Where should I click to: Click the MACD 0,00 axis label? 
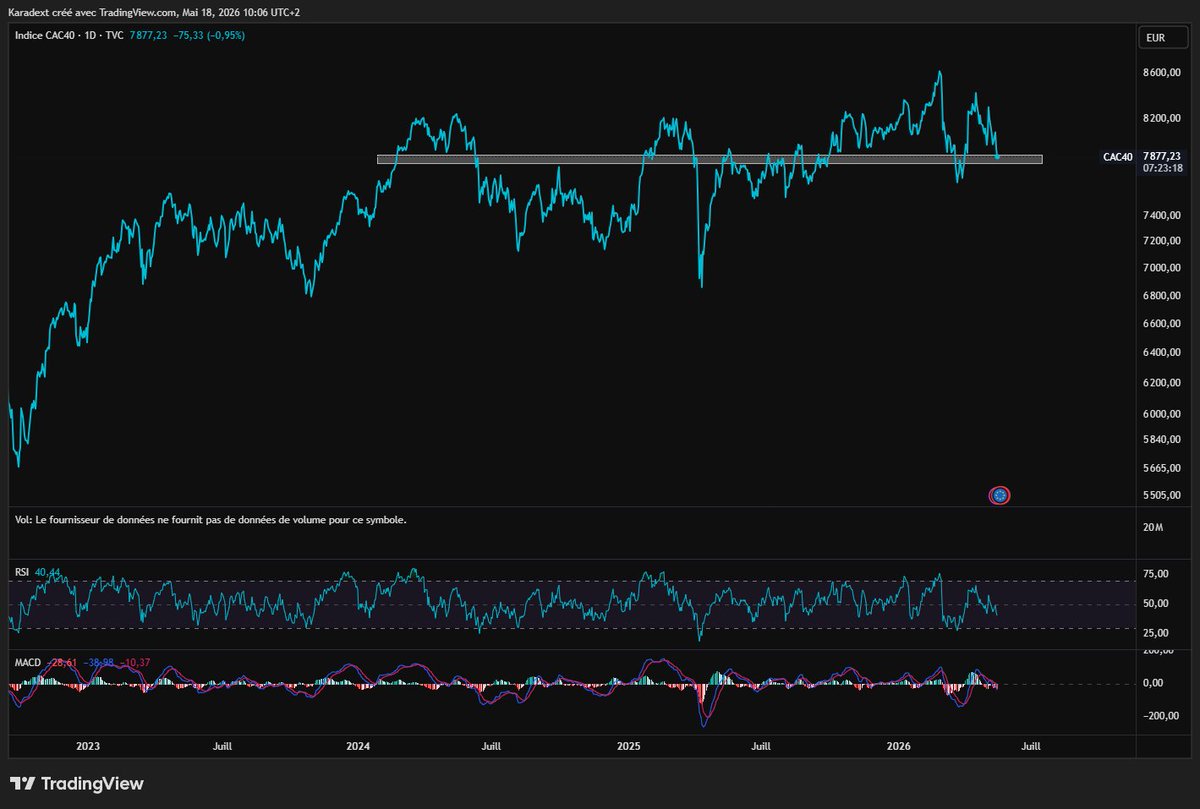point(1154,683)
